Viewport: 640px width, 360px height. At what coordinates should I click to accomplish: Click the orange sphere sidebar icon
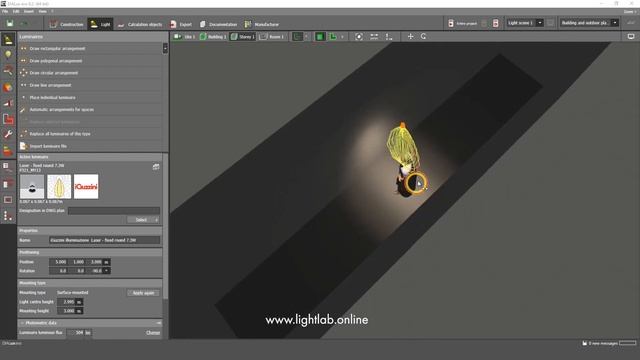coord(8,87)
